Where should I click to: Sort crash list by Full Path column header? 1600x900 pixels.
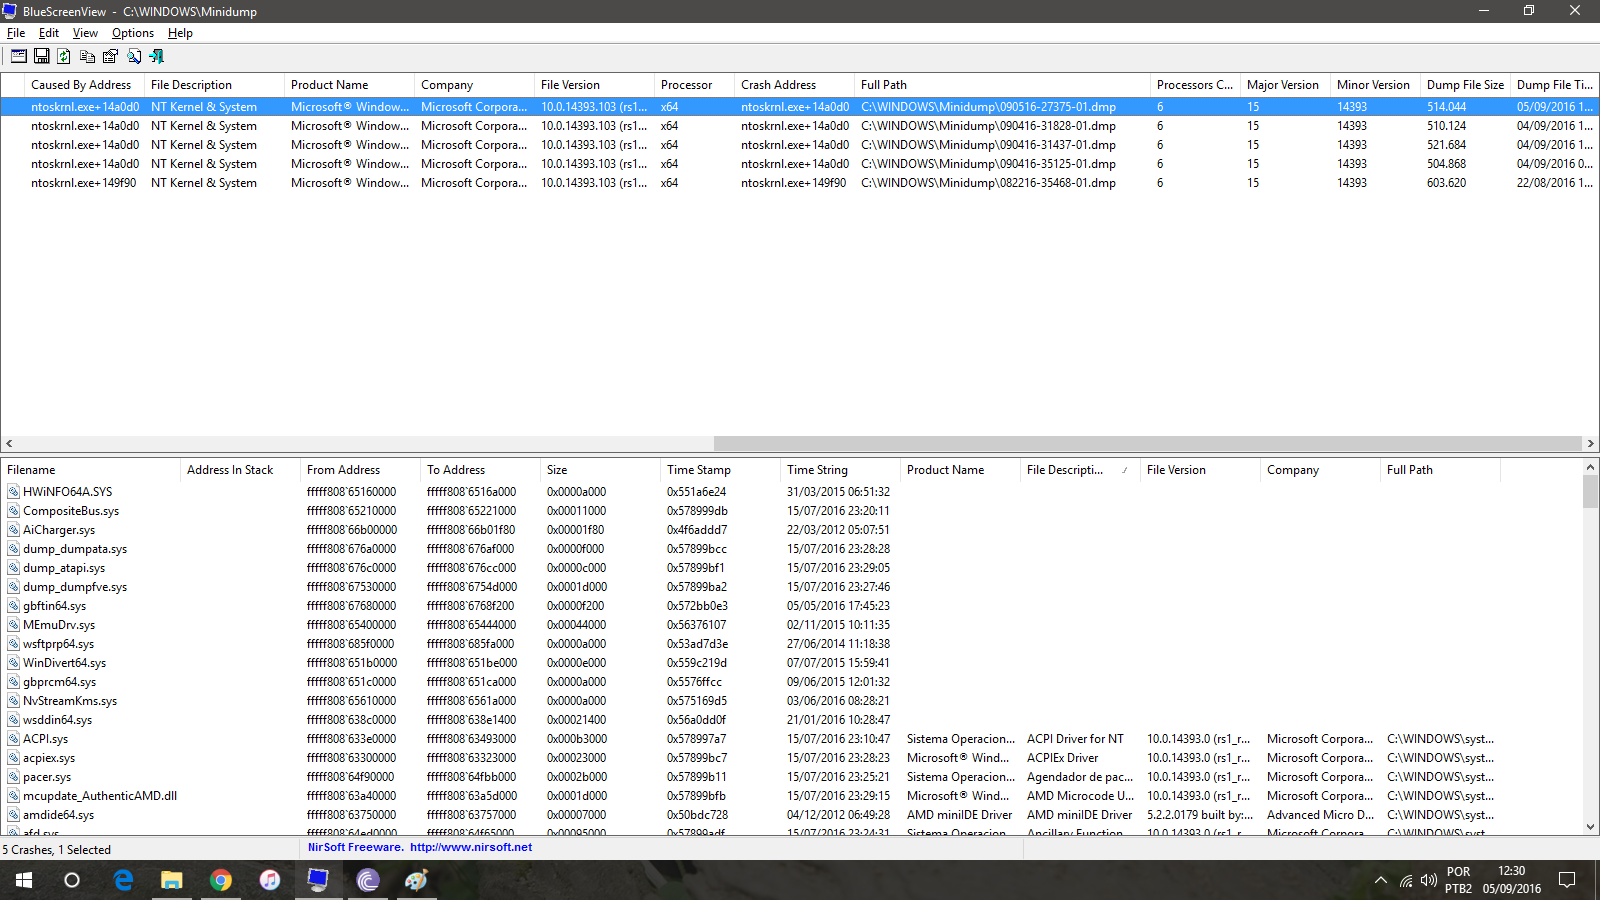tap(1002, 85)
